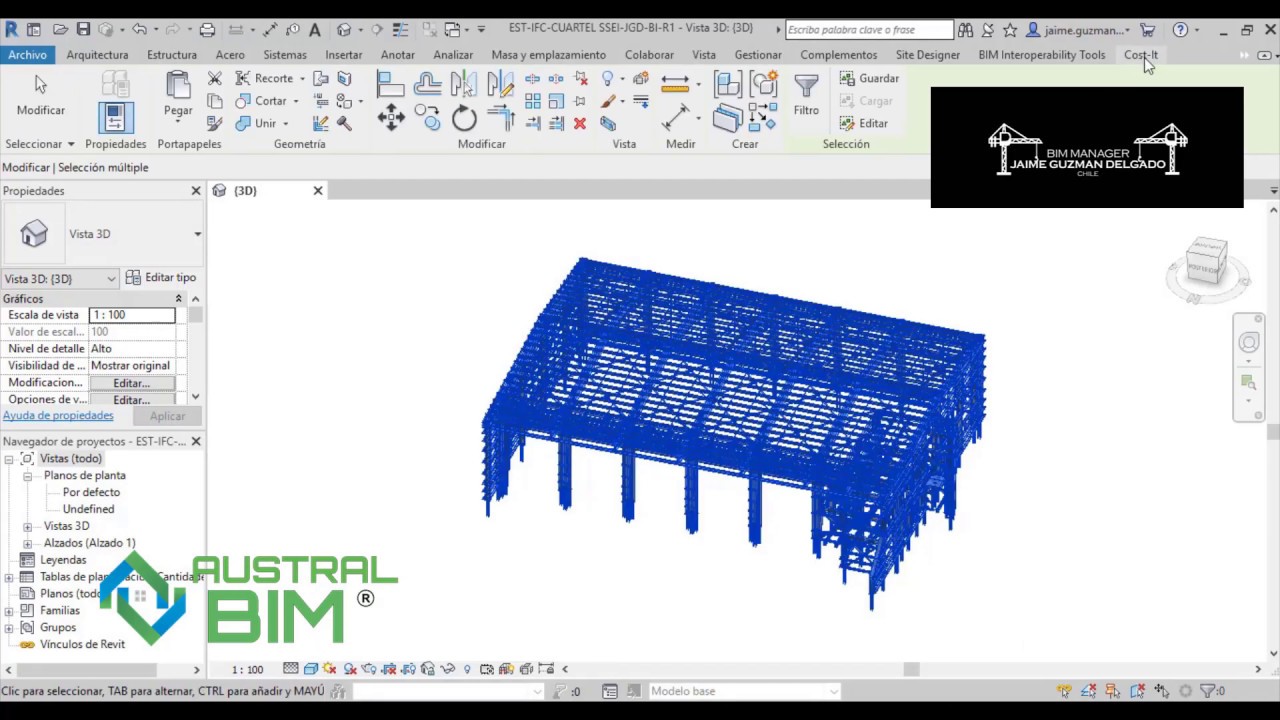The image size is (1280, 720).
Task: Collapse the Planos de planta node
Action: coord(28,476)
